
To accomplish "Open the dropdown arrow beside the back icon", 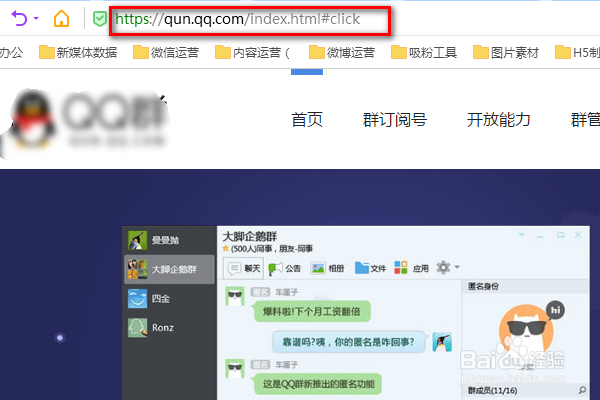I will point(36,18).
